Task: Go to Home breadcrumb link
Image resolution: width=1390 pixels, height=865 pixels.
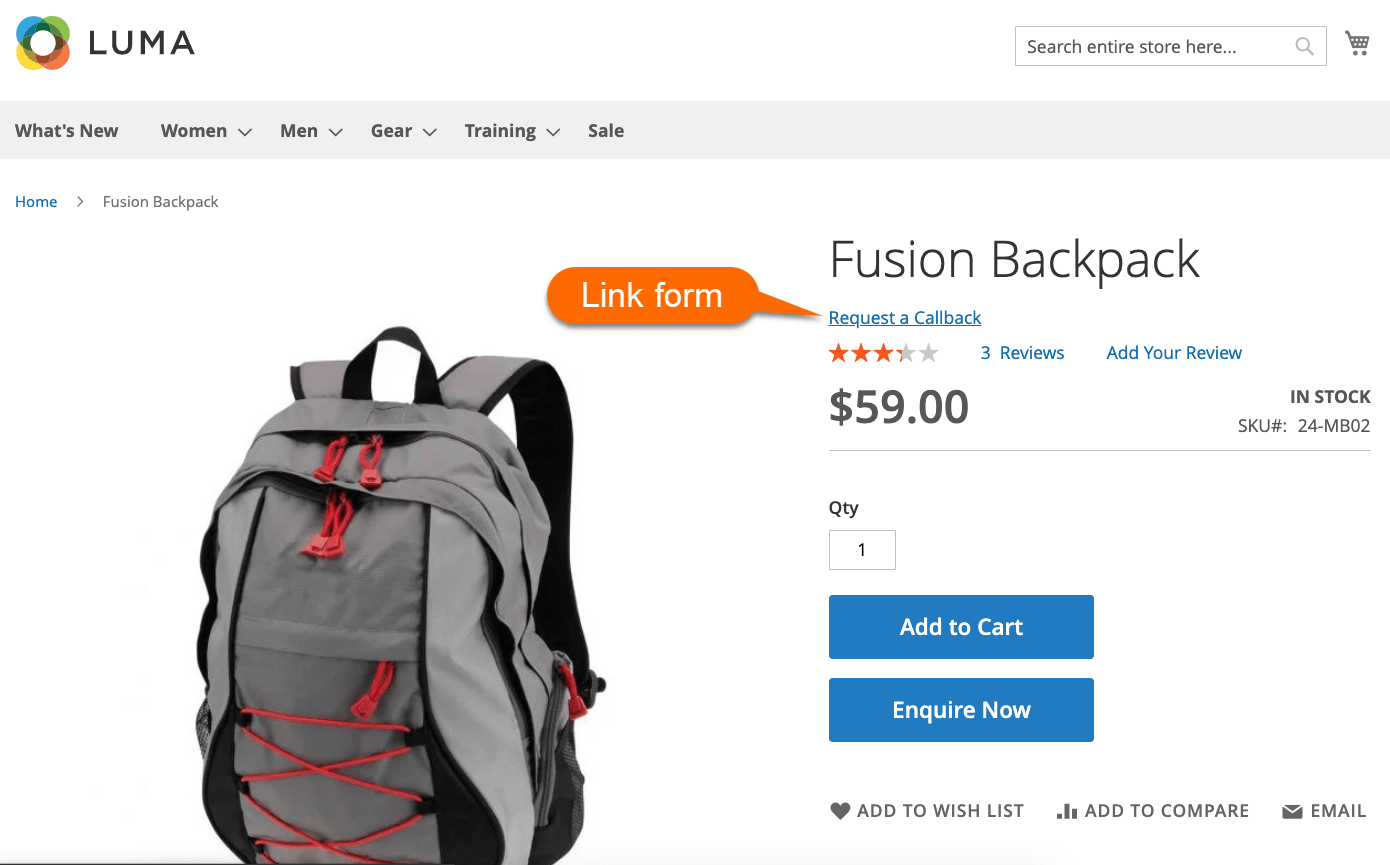Action: pyautogui.click(x=36, y=202)
